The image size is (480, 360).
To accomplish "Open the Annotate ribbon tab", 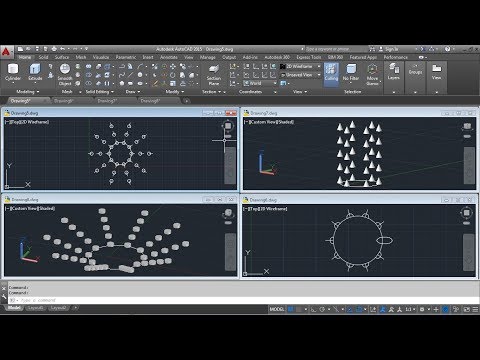I will [x=169, y=57].
